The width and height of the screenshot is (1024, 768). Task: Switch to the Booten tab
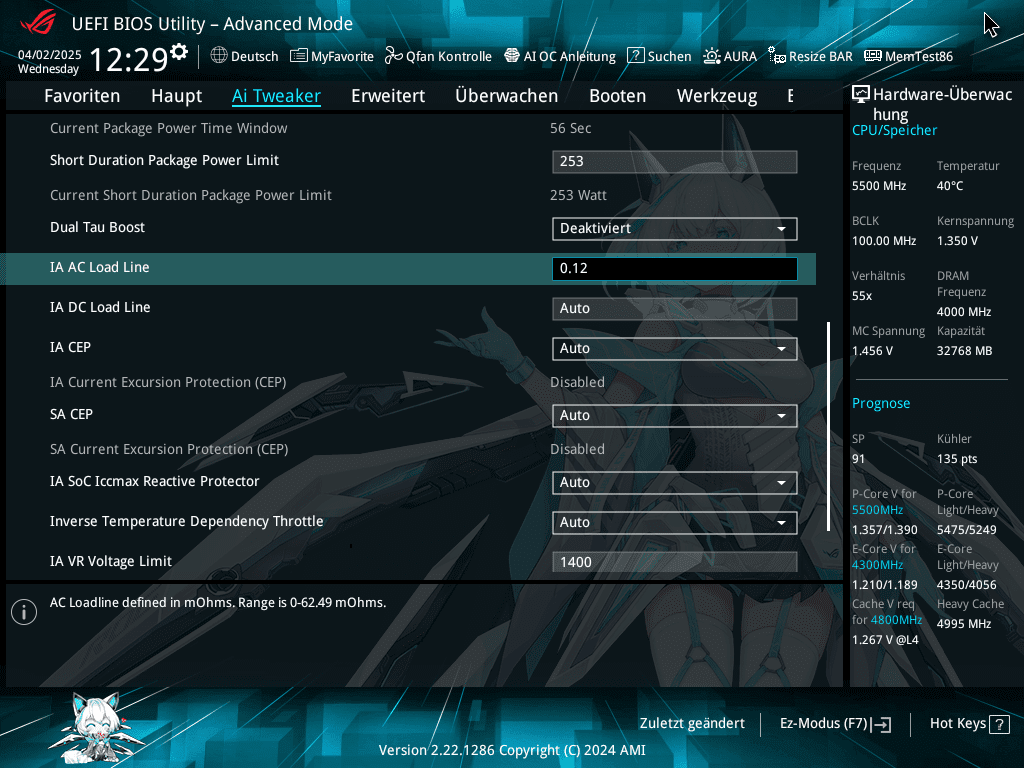point(617,96)
